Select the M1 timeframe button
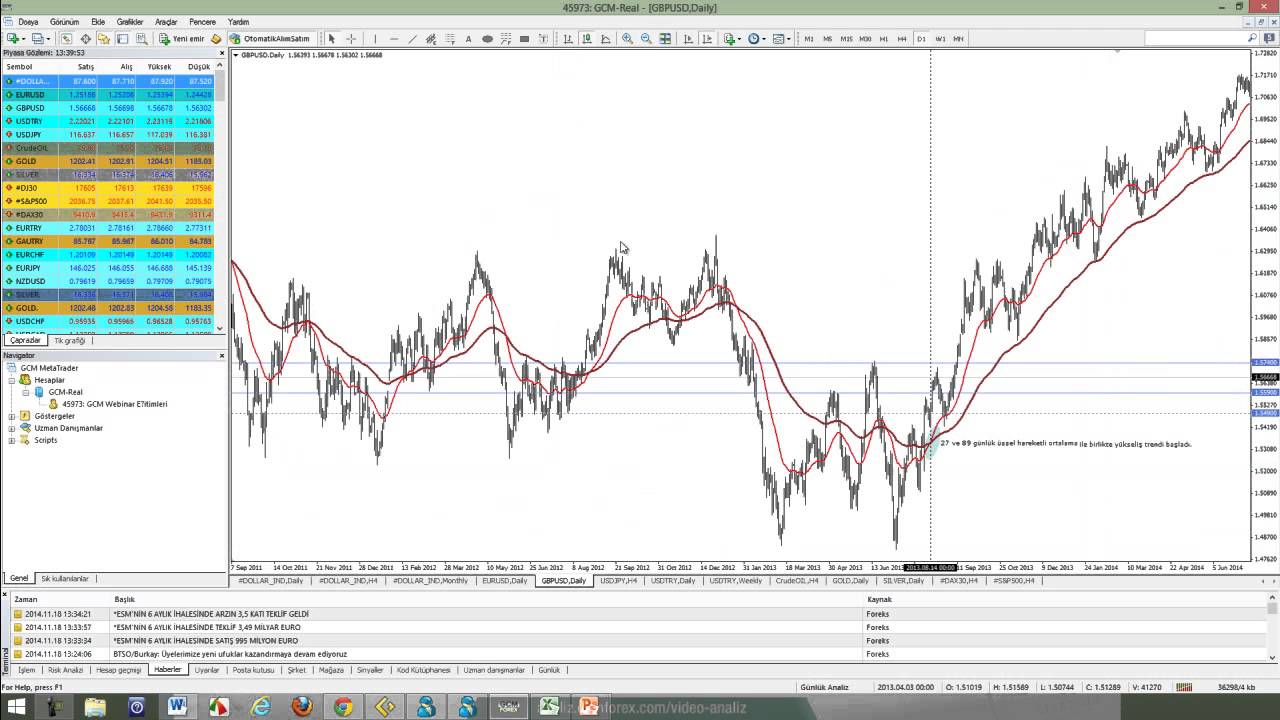 point(809,39)
